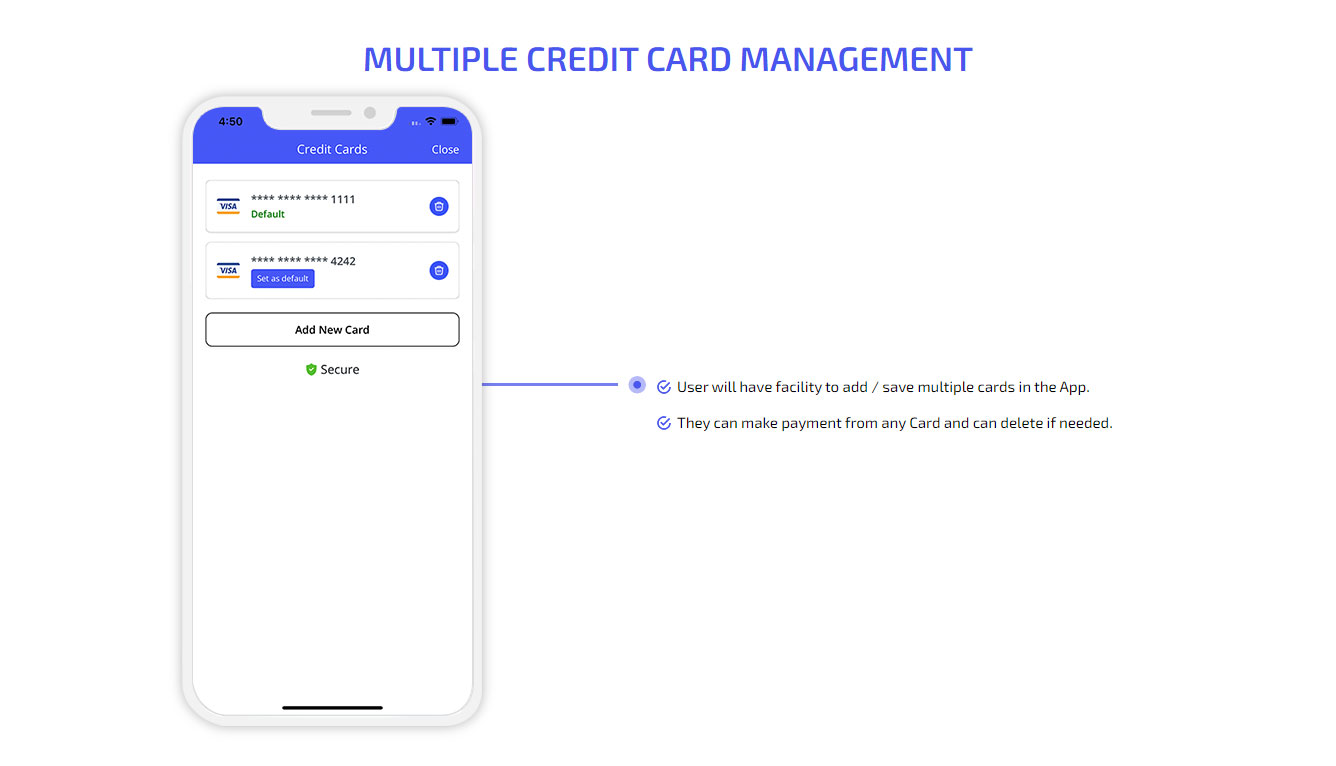Click the green Default label
The width and height of the screenshot is (1336, 766).
[268, 214]
